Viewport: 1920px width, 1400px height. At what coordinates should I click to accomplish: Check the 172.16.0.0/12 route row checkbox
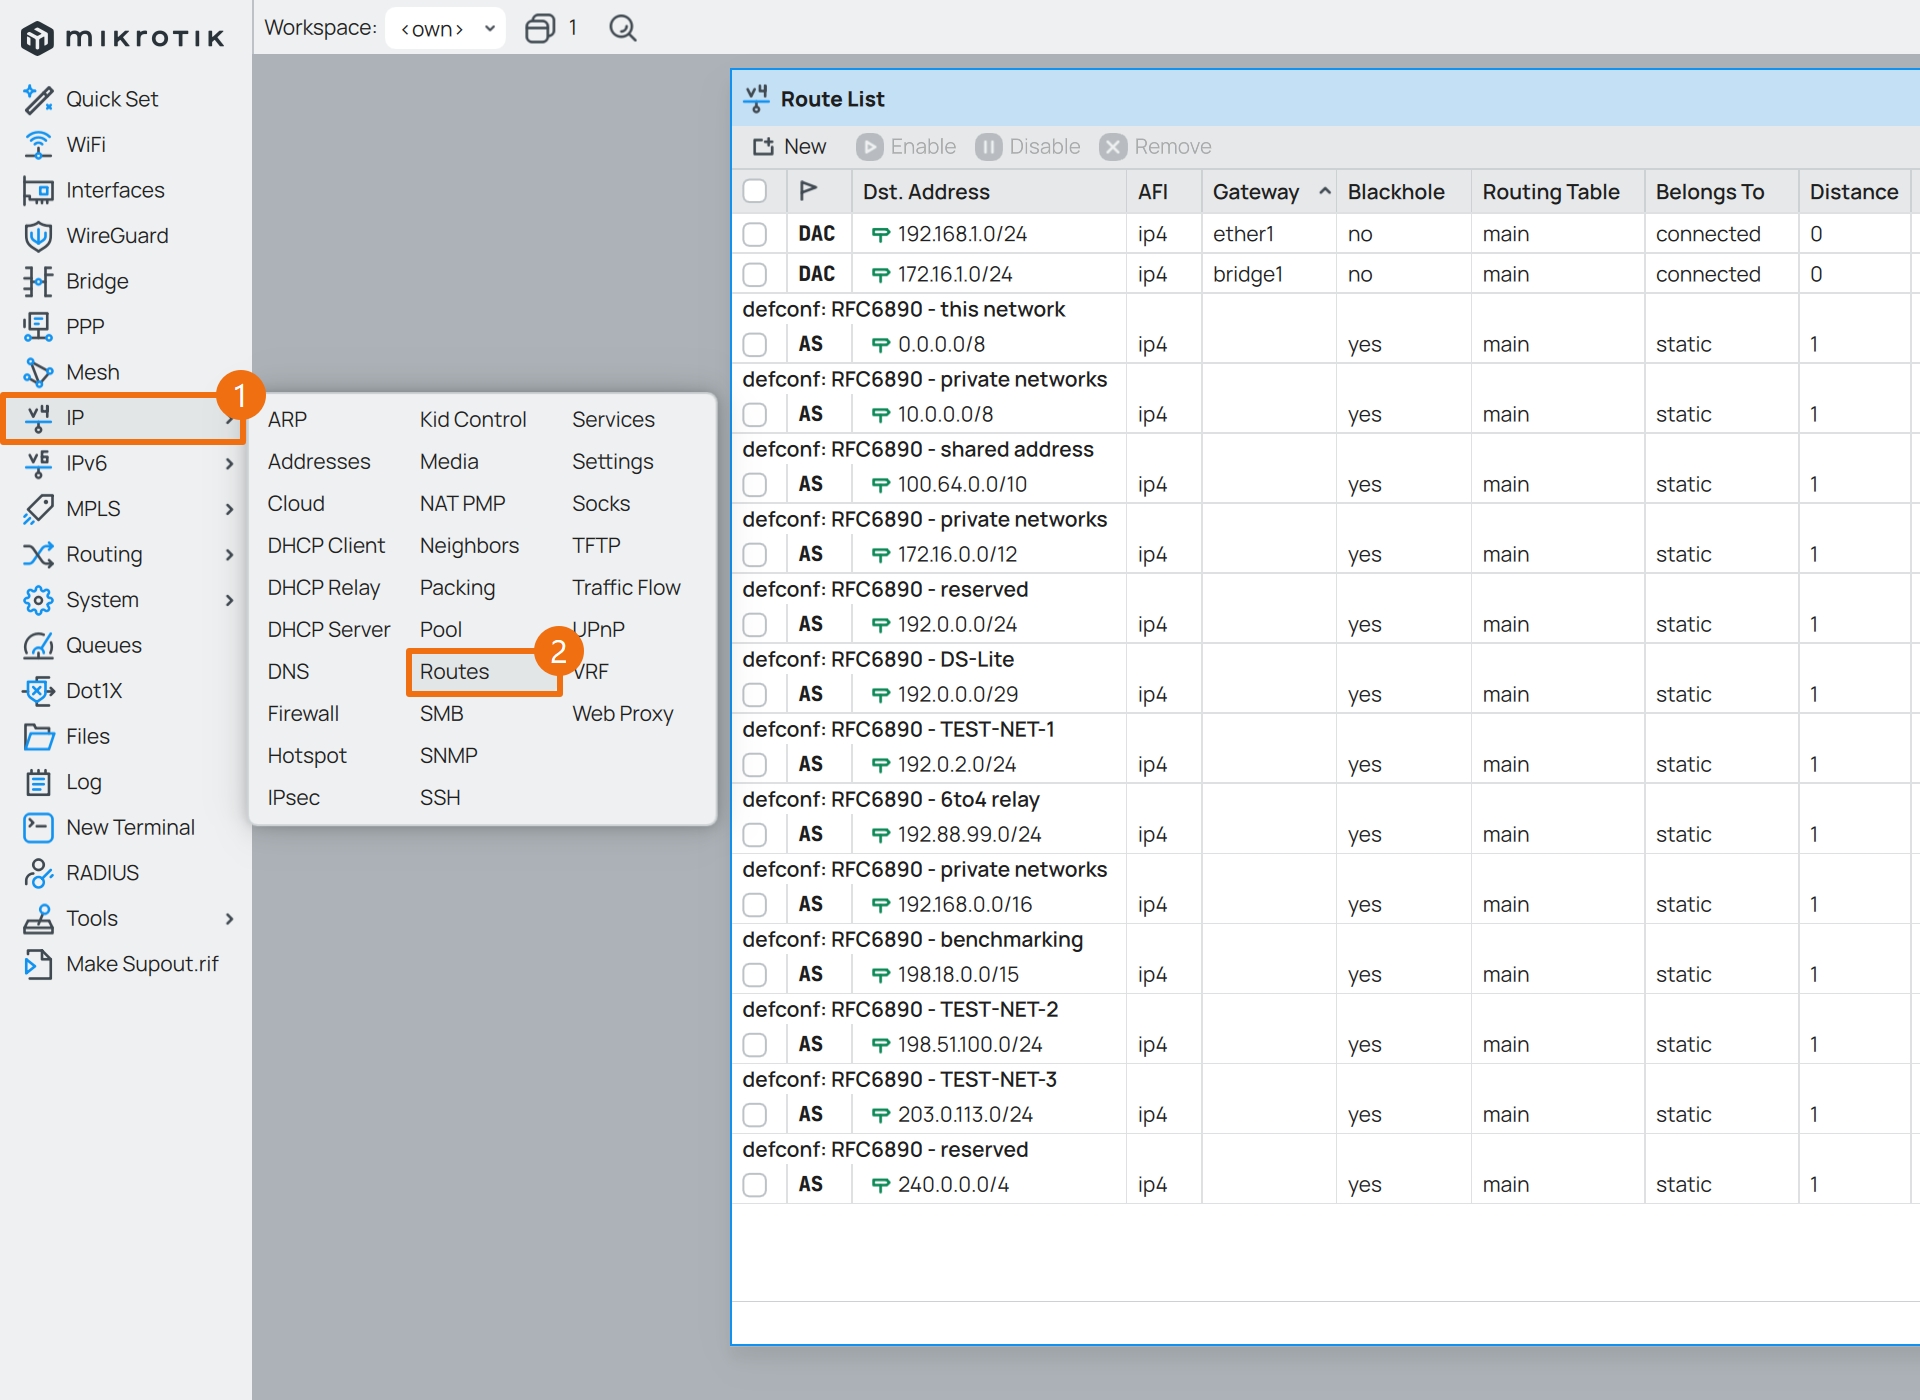pyautogui.click(x=755, y=554)
